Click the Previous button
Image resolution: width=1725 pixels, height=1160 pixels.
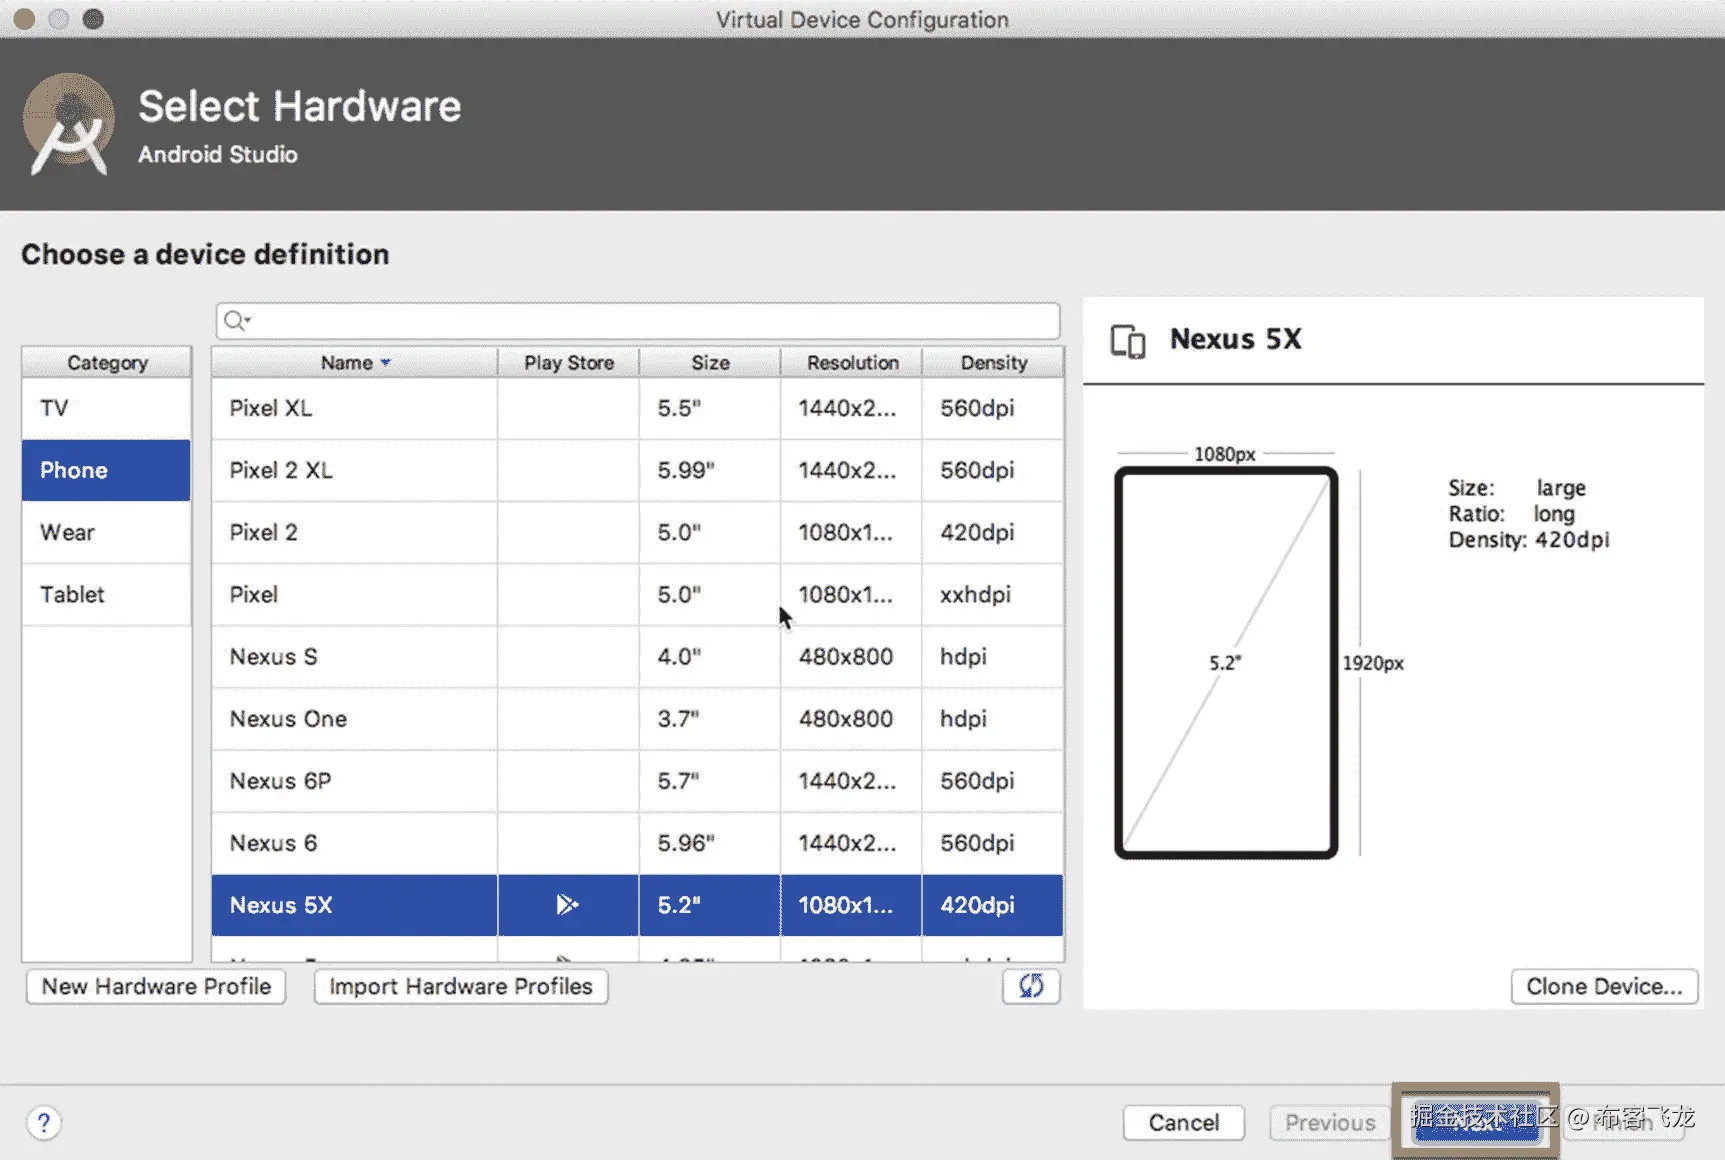[x=1330, y=1123]
